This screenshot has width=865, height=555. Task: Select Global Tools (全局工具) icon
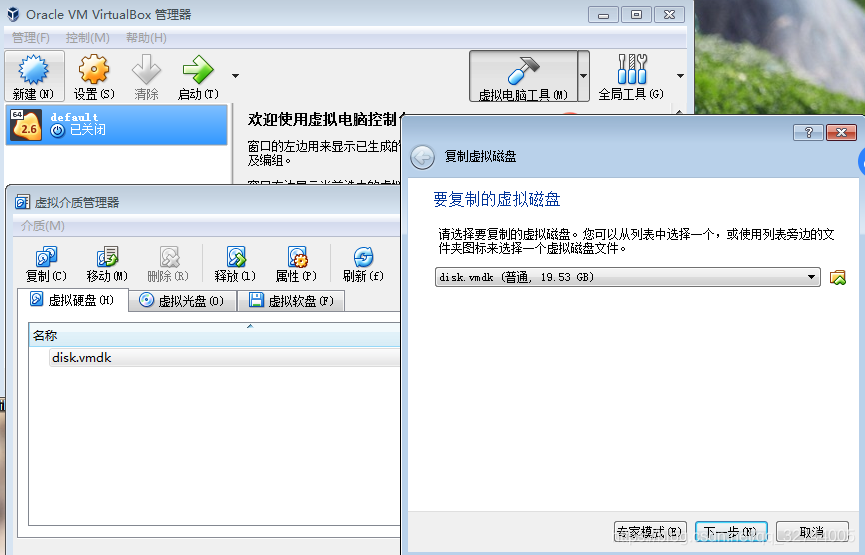point(631,76)
